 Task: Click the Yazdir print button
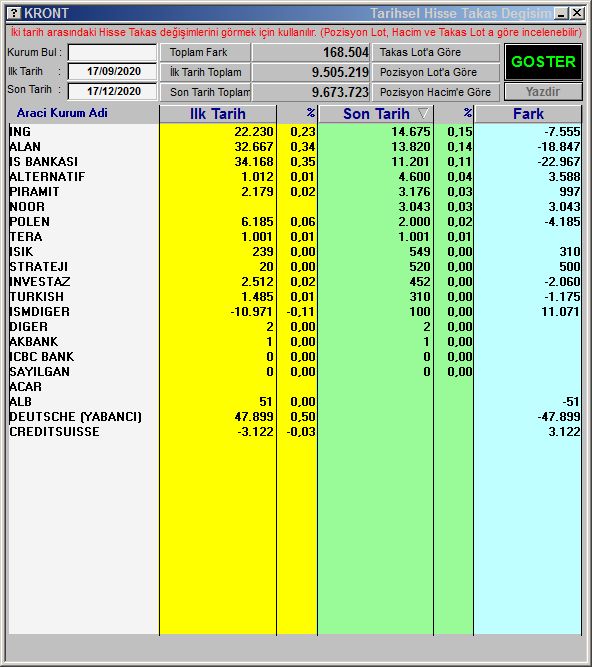point(543,91)
